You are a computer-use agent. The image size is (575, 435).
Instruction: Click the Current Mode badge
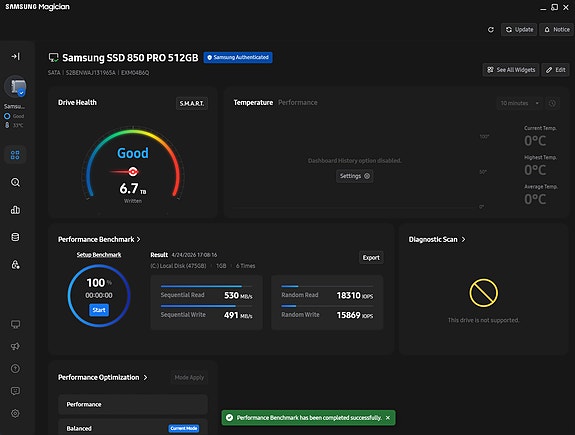(x=184, y=428)
